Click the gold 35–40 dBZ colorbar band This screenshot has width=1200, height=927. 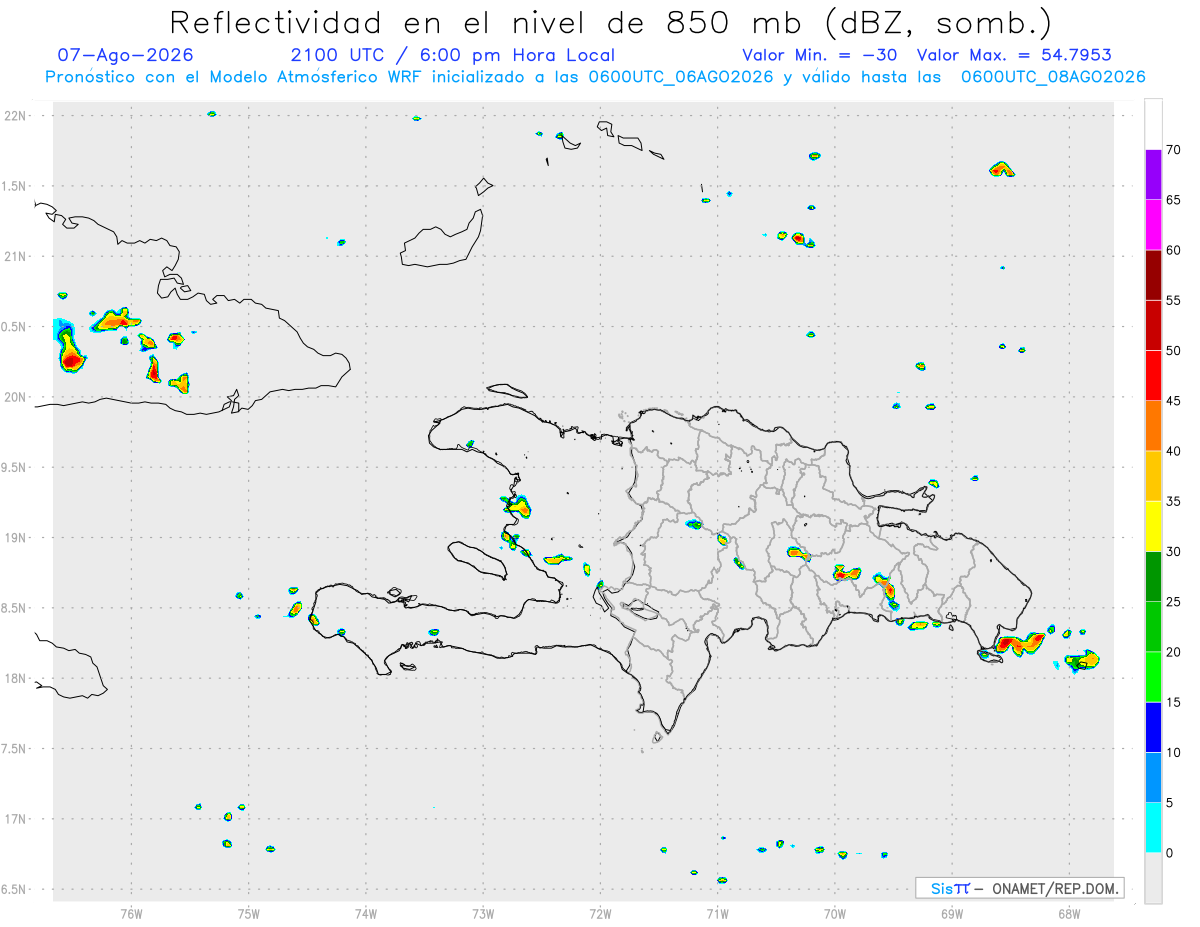click(x=1153, y=476)
